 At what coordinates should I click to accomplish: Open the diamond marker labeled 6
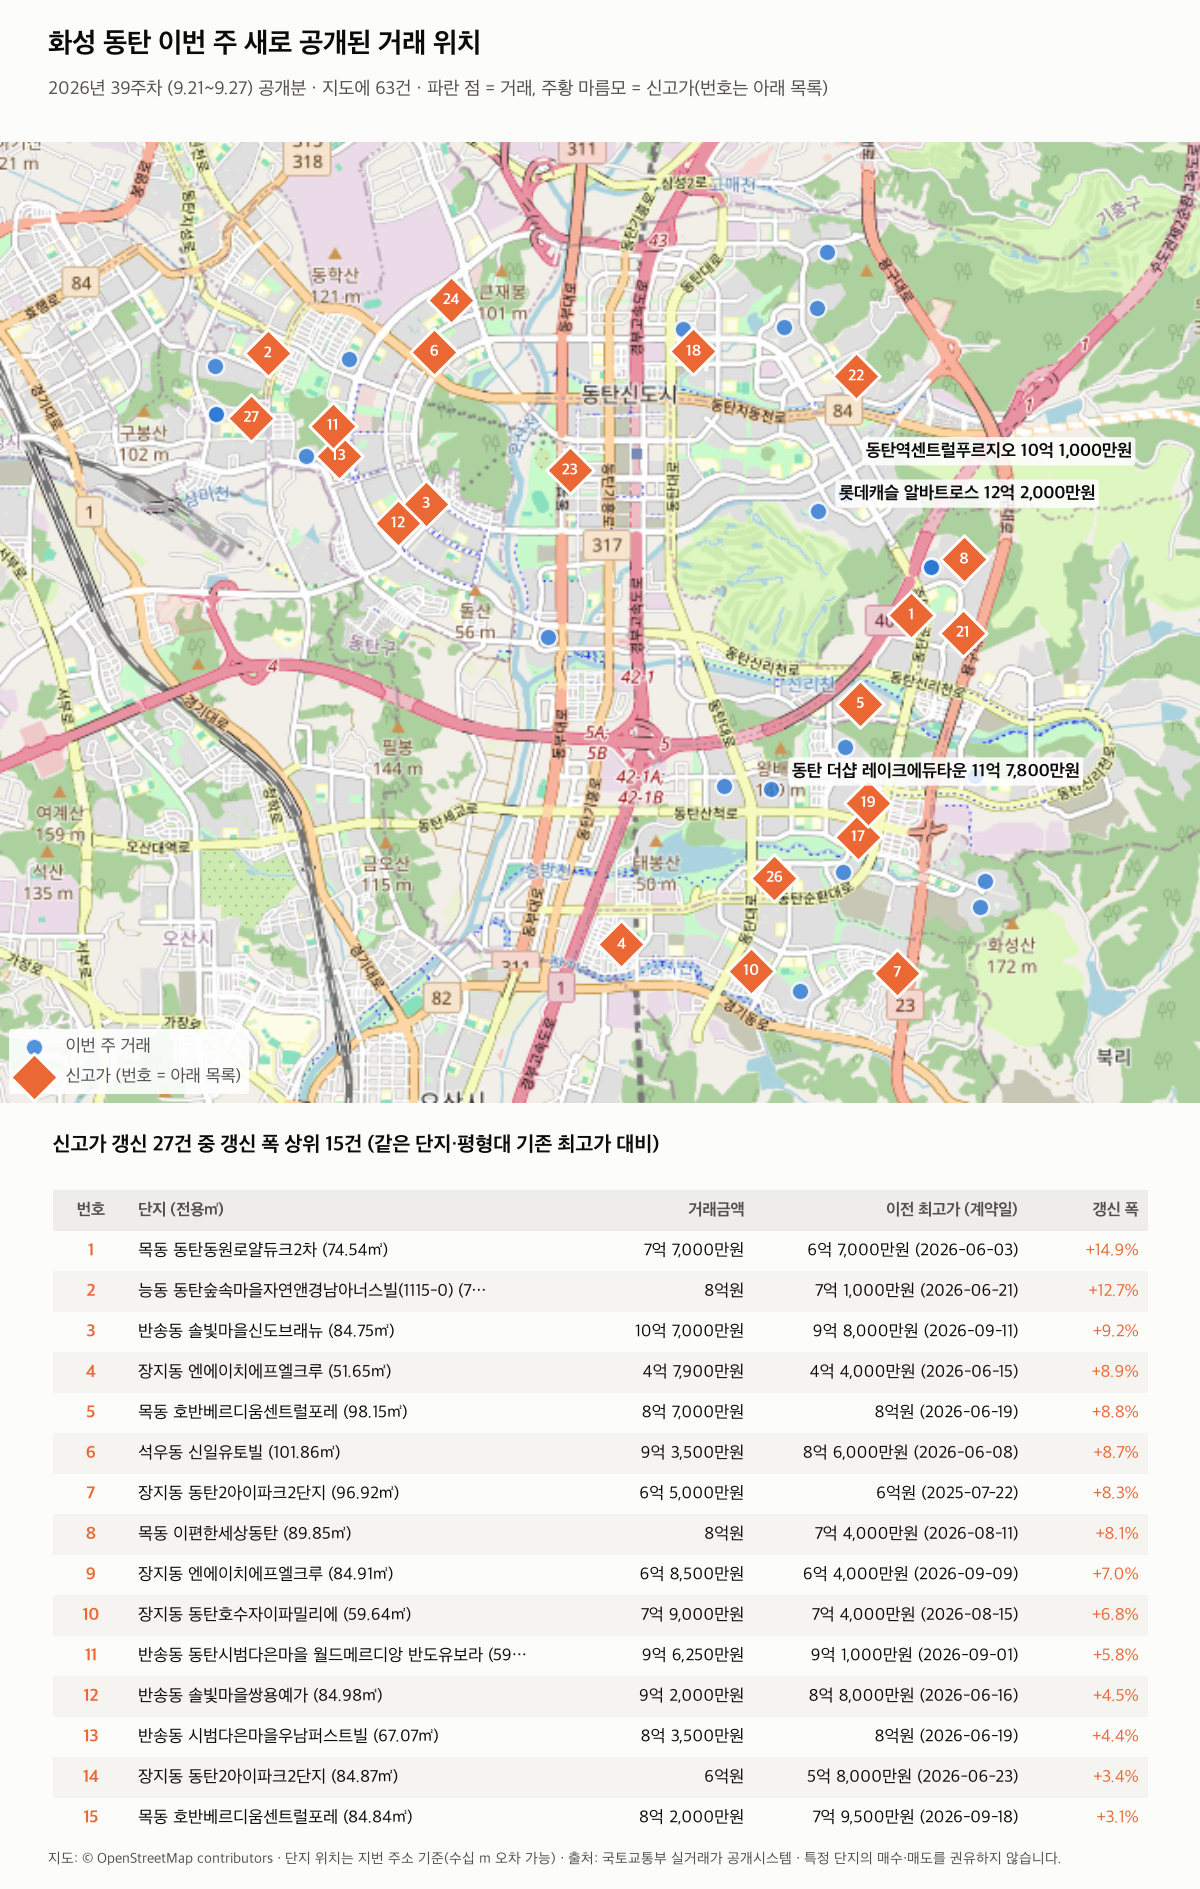tap(434, 351)
